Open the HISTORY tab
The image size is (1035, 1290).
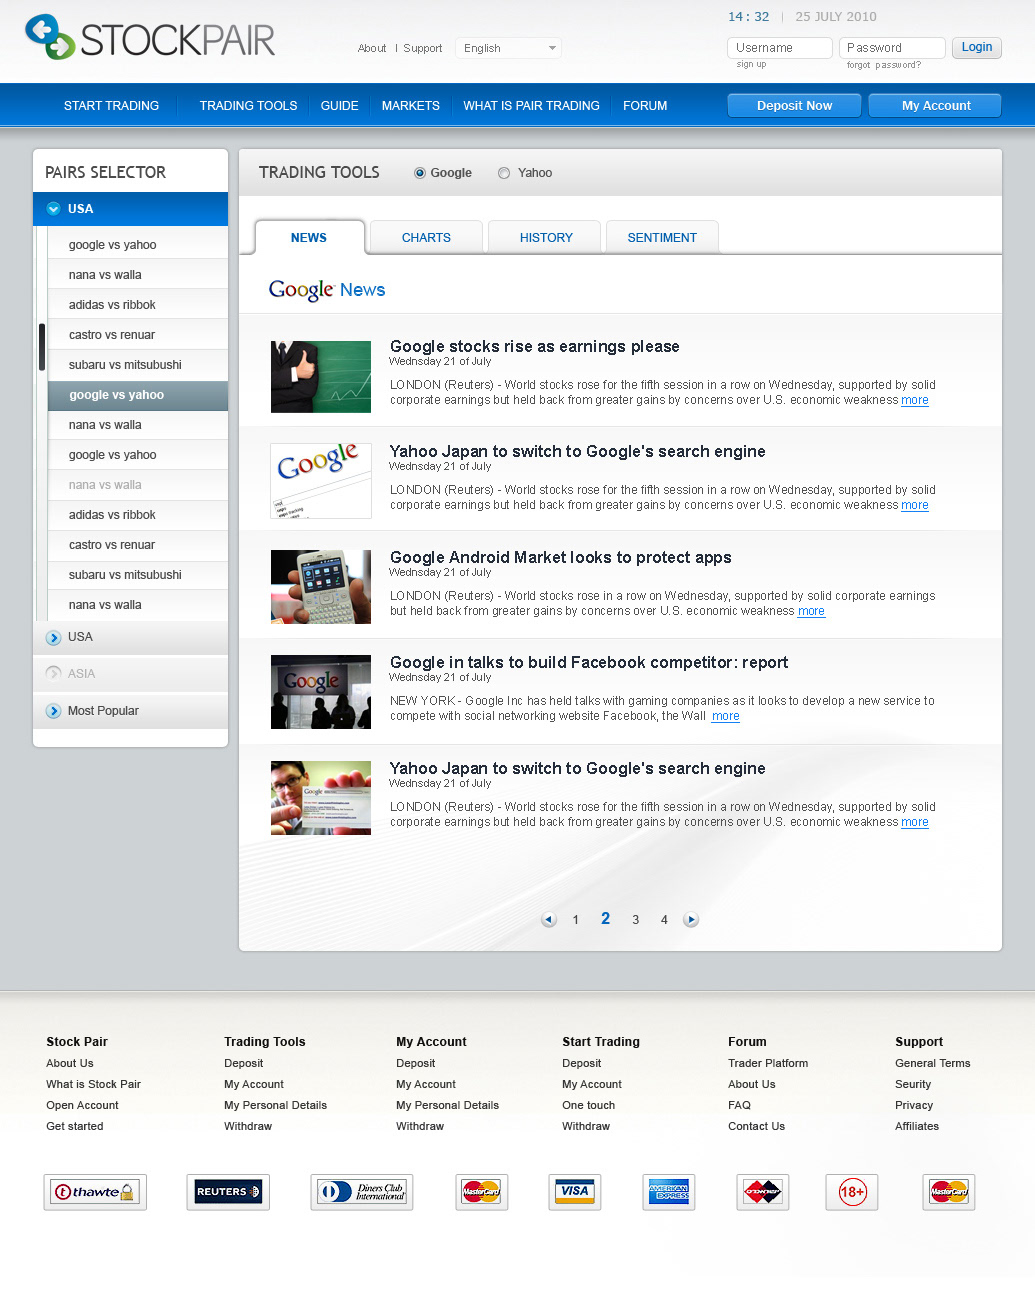click(546, 238)
